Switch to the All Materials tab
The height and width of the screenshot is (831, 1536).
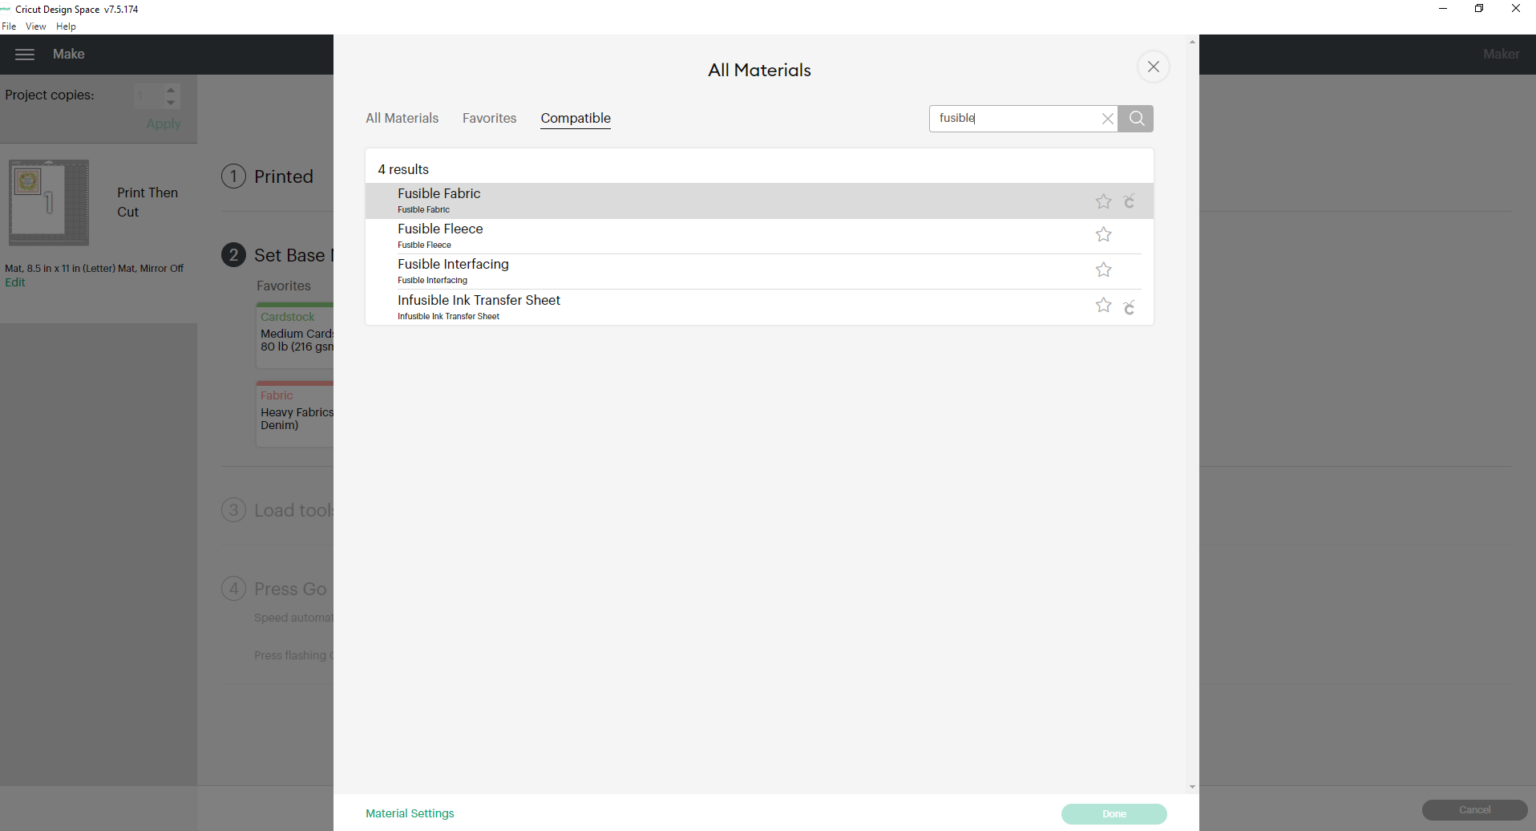click(x=402, y=118)
